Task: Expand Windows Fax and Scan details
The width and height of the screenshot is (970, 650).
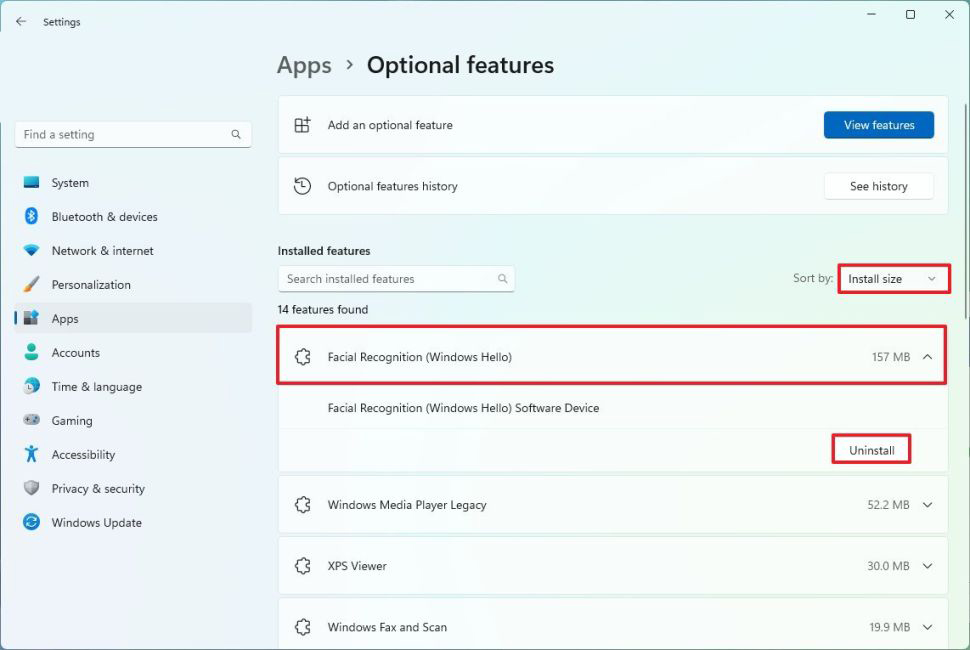Action: [927, 628]
